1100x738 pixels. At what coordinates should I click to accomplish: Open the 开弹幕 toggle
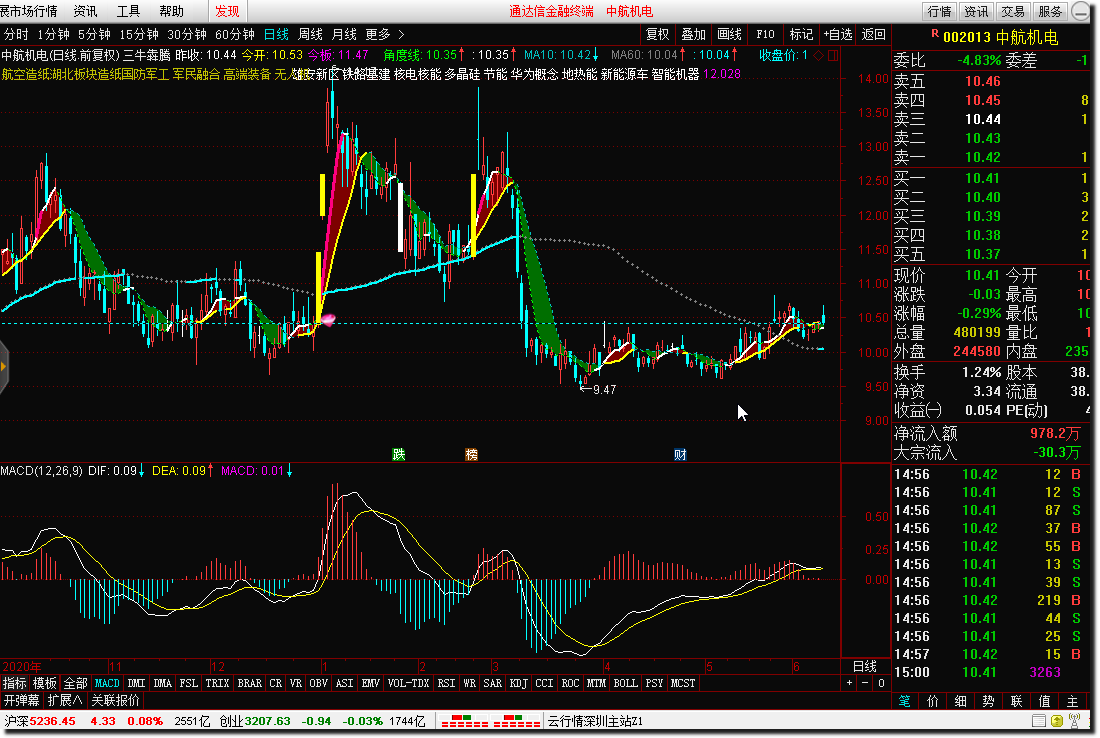click(22, 700)
